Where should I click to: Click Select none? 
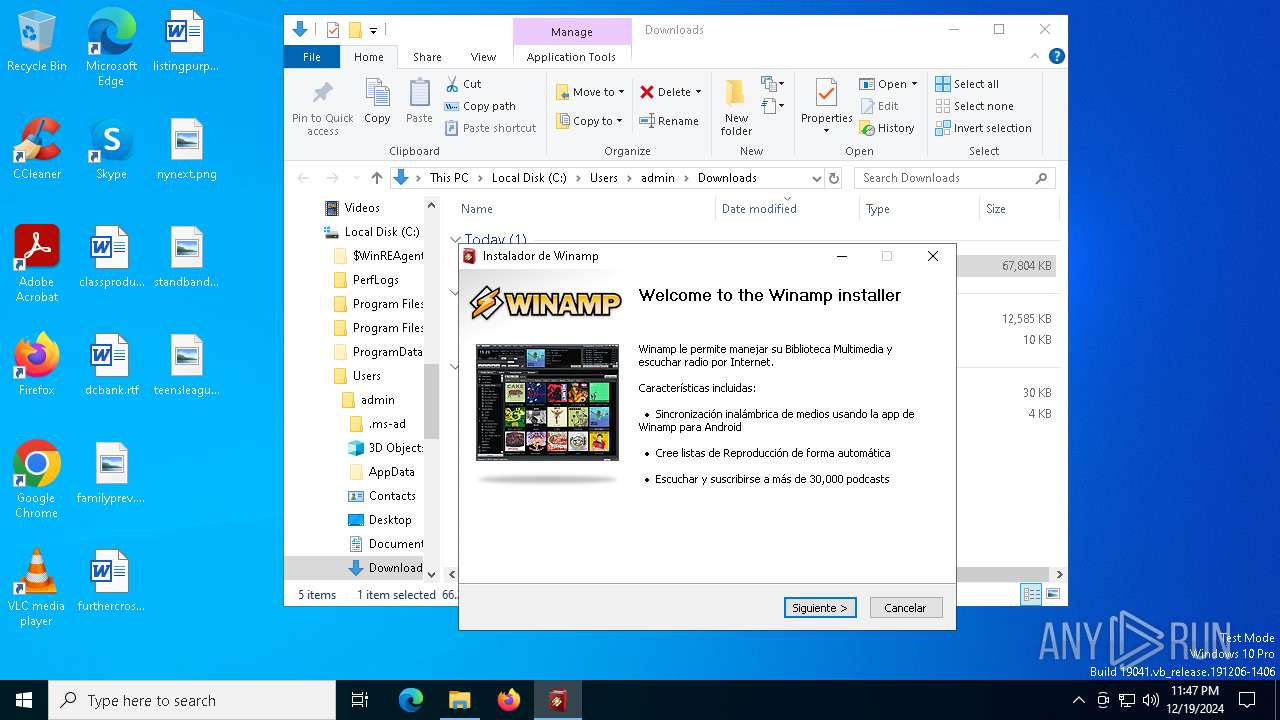(x=975, y=106)
